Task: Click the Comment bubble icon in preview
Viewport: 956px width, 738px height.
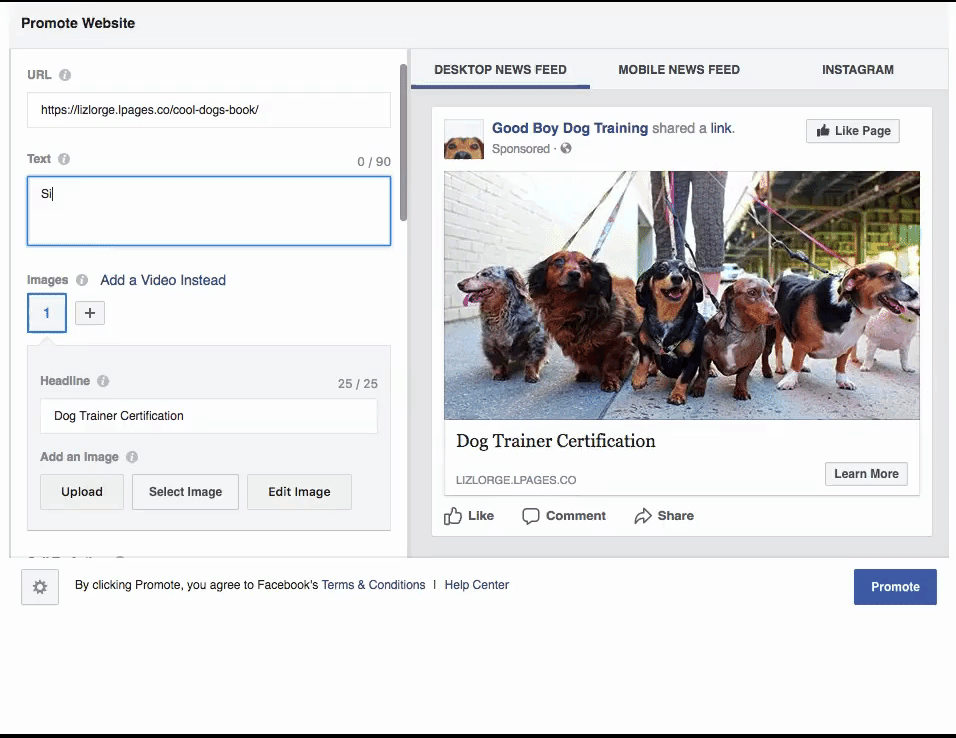Action: coord(530,516)
